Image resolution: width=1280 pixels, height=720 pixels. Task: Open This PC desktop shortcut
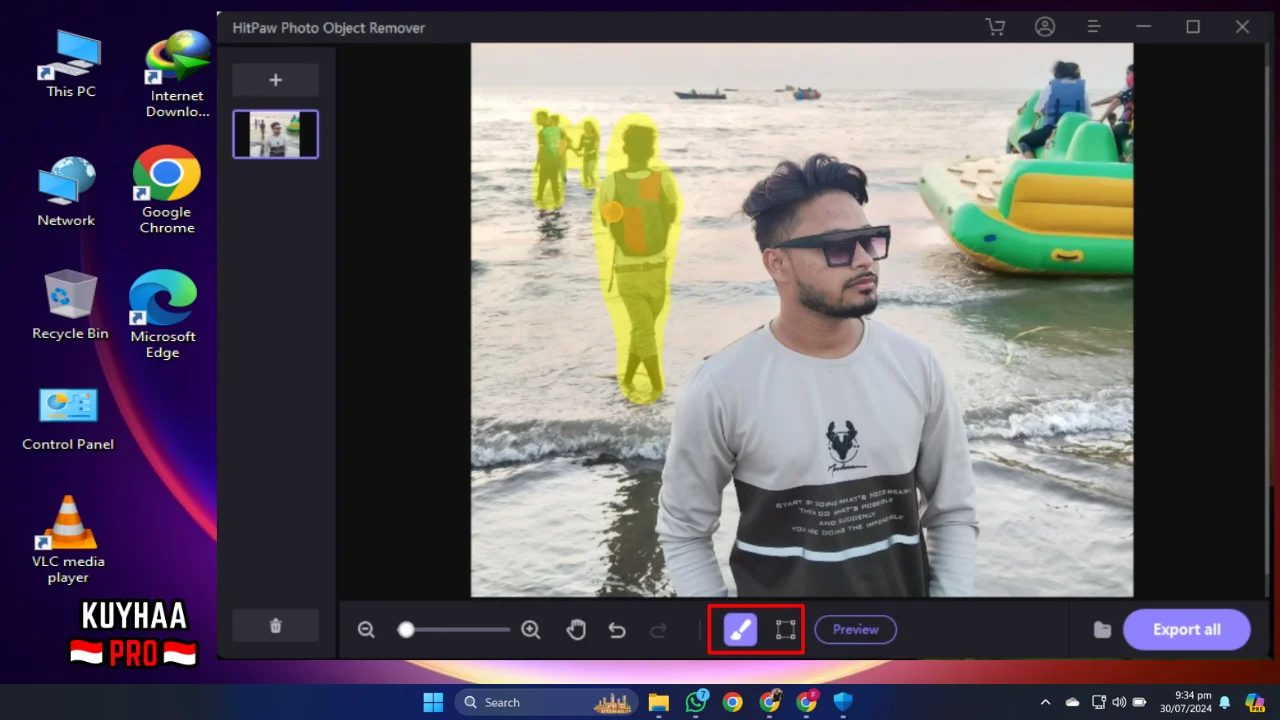tap(71, 64)
